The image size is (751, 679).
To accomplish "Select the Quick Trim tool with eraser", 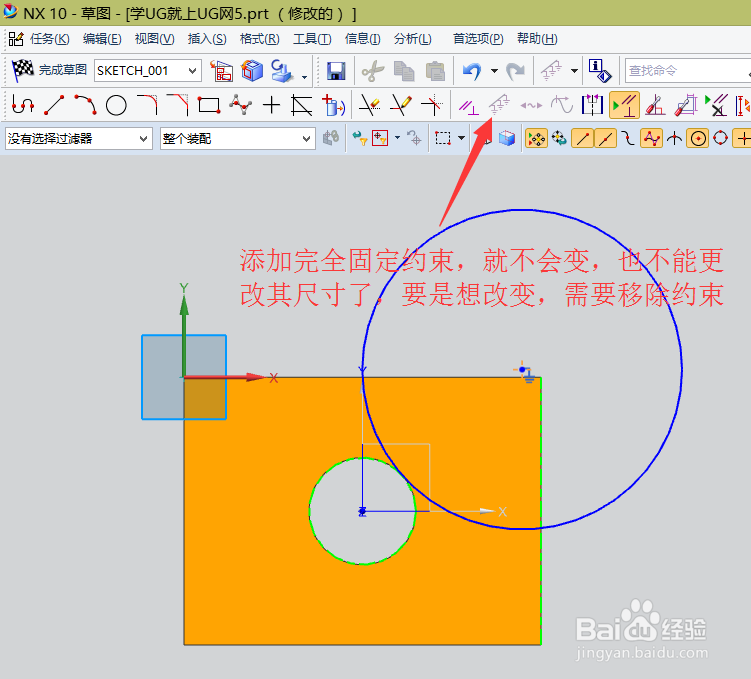I will 370,105.
